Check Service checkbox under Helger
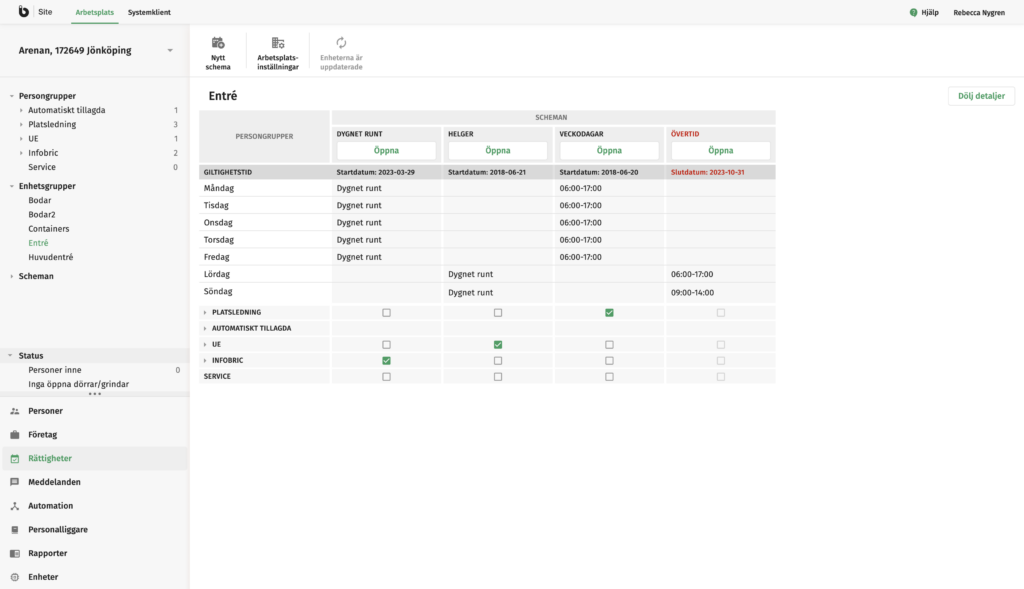 point(498,376)
